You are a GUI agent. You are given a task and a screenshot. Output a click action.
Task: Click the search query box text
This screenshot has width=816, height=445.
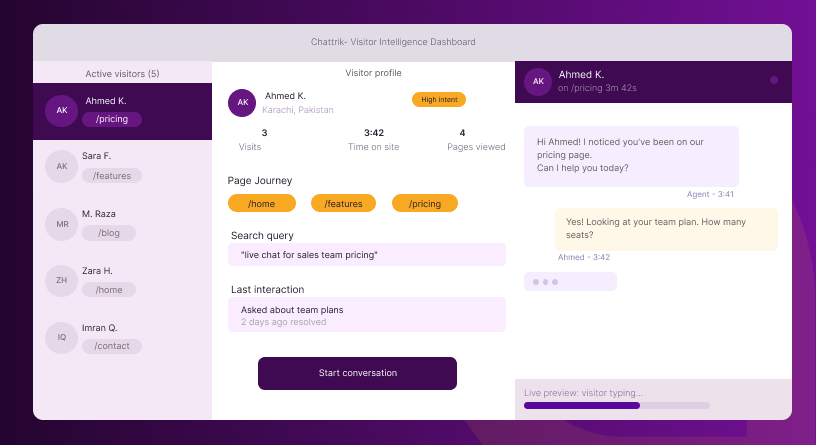tap(309, 255)
